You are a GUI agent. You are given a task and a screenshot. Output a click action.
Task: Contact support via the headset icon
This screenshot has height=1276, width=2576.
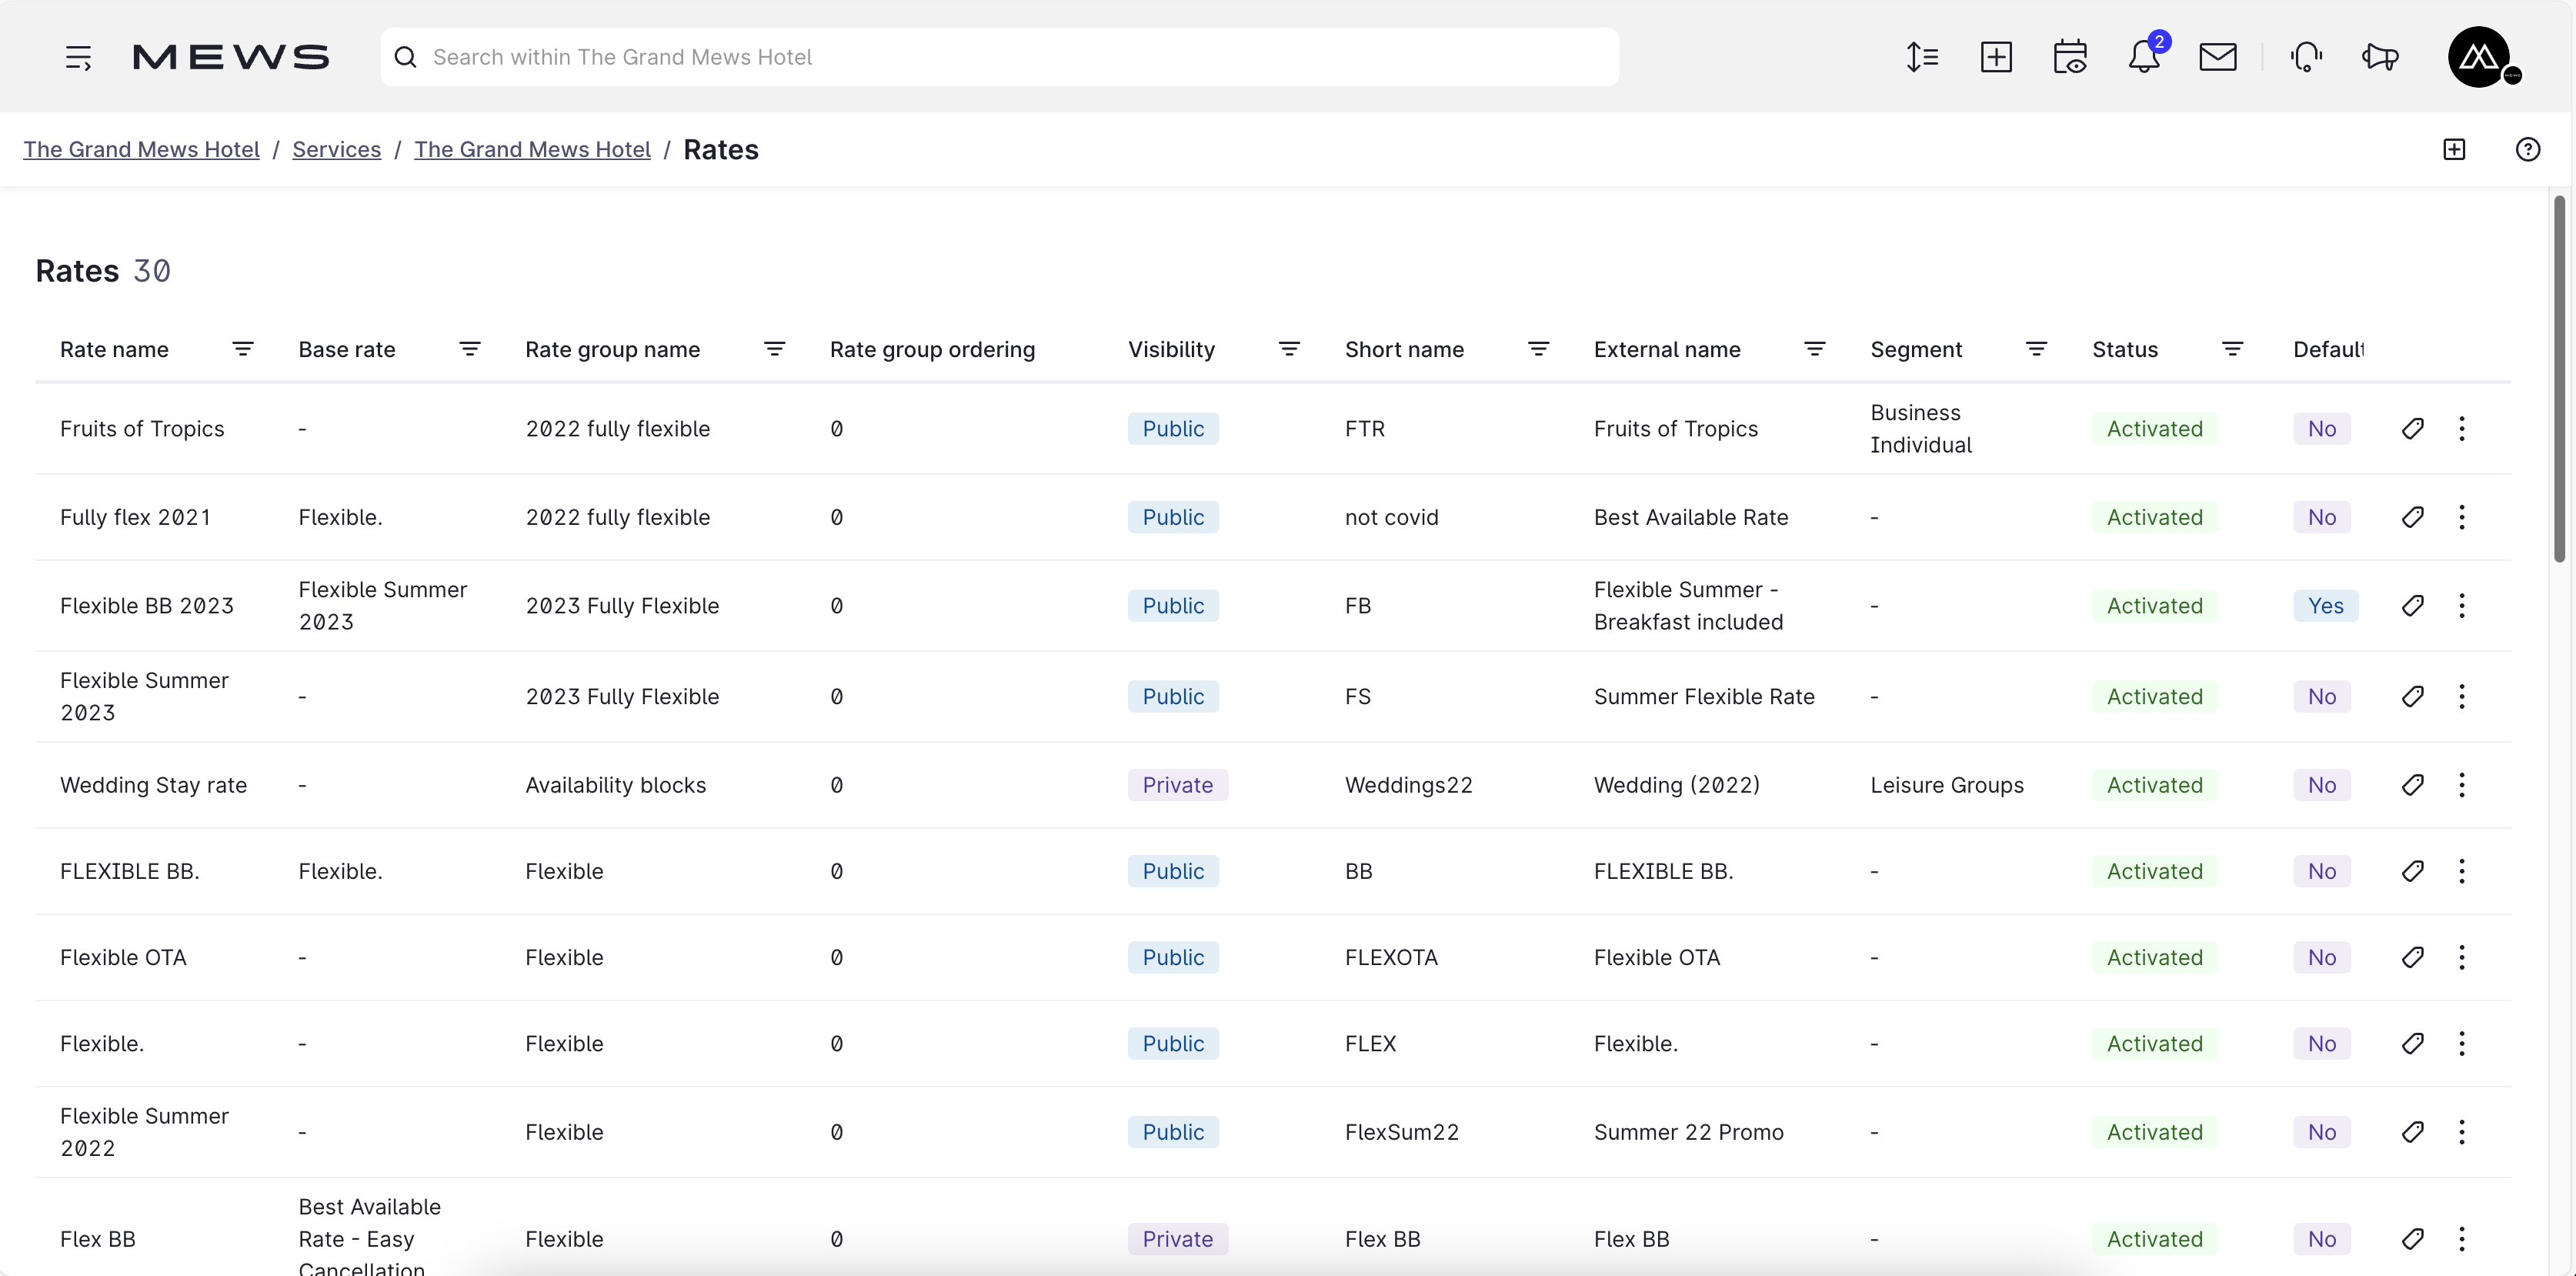tap(2305, 57)
